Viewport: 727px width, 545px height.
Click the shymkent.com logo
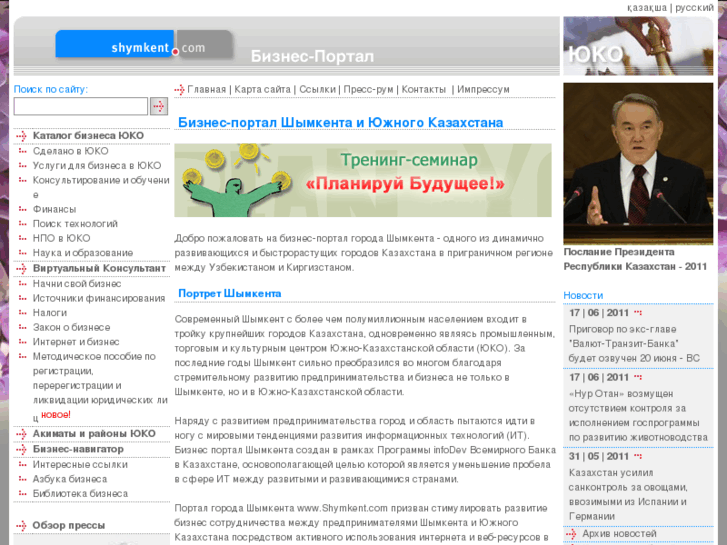[144, 45]
